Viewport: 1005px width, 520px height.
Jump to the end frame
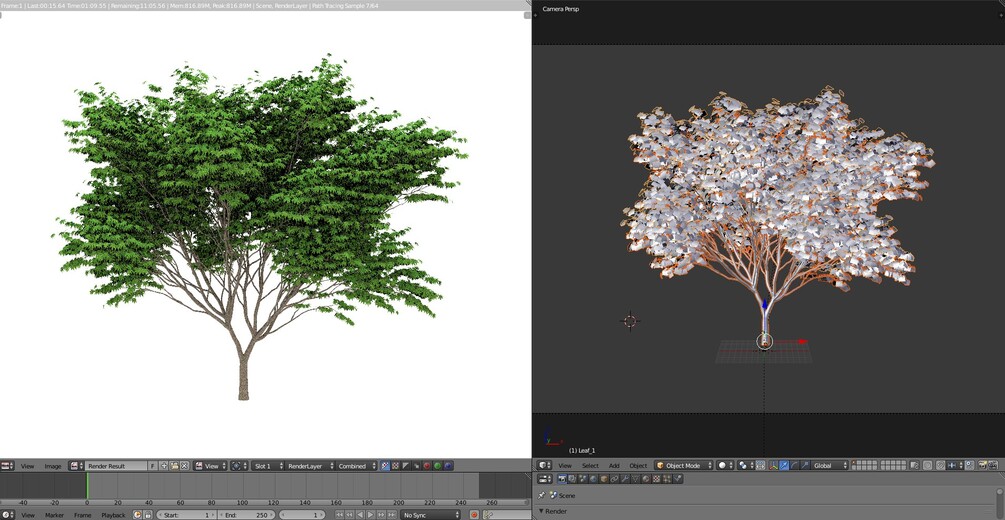[392, 515]
